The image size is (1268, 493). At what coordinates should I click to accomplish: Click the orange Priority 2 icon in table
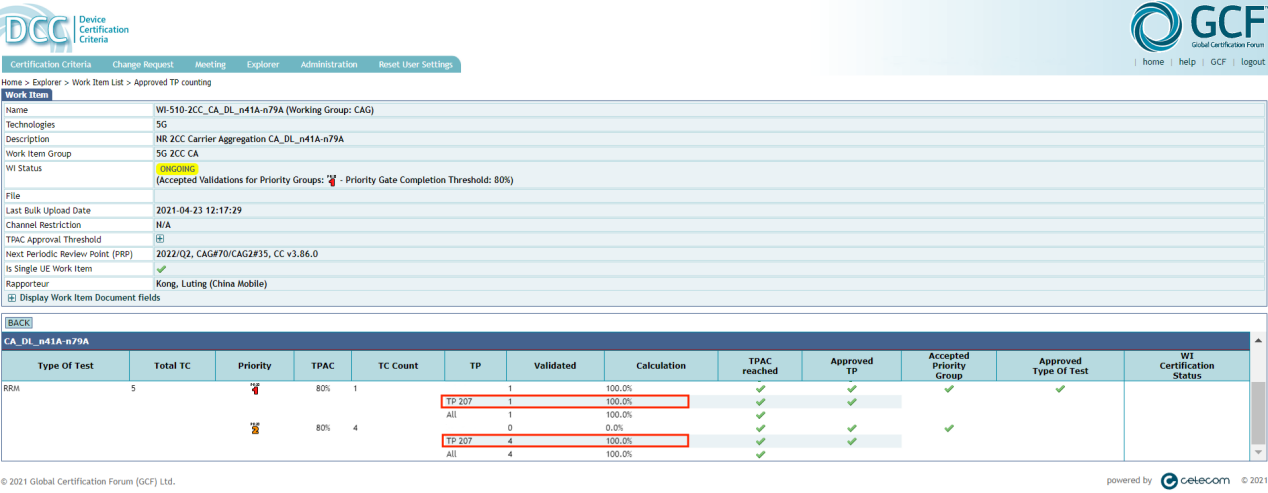coord(255,428)
